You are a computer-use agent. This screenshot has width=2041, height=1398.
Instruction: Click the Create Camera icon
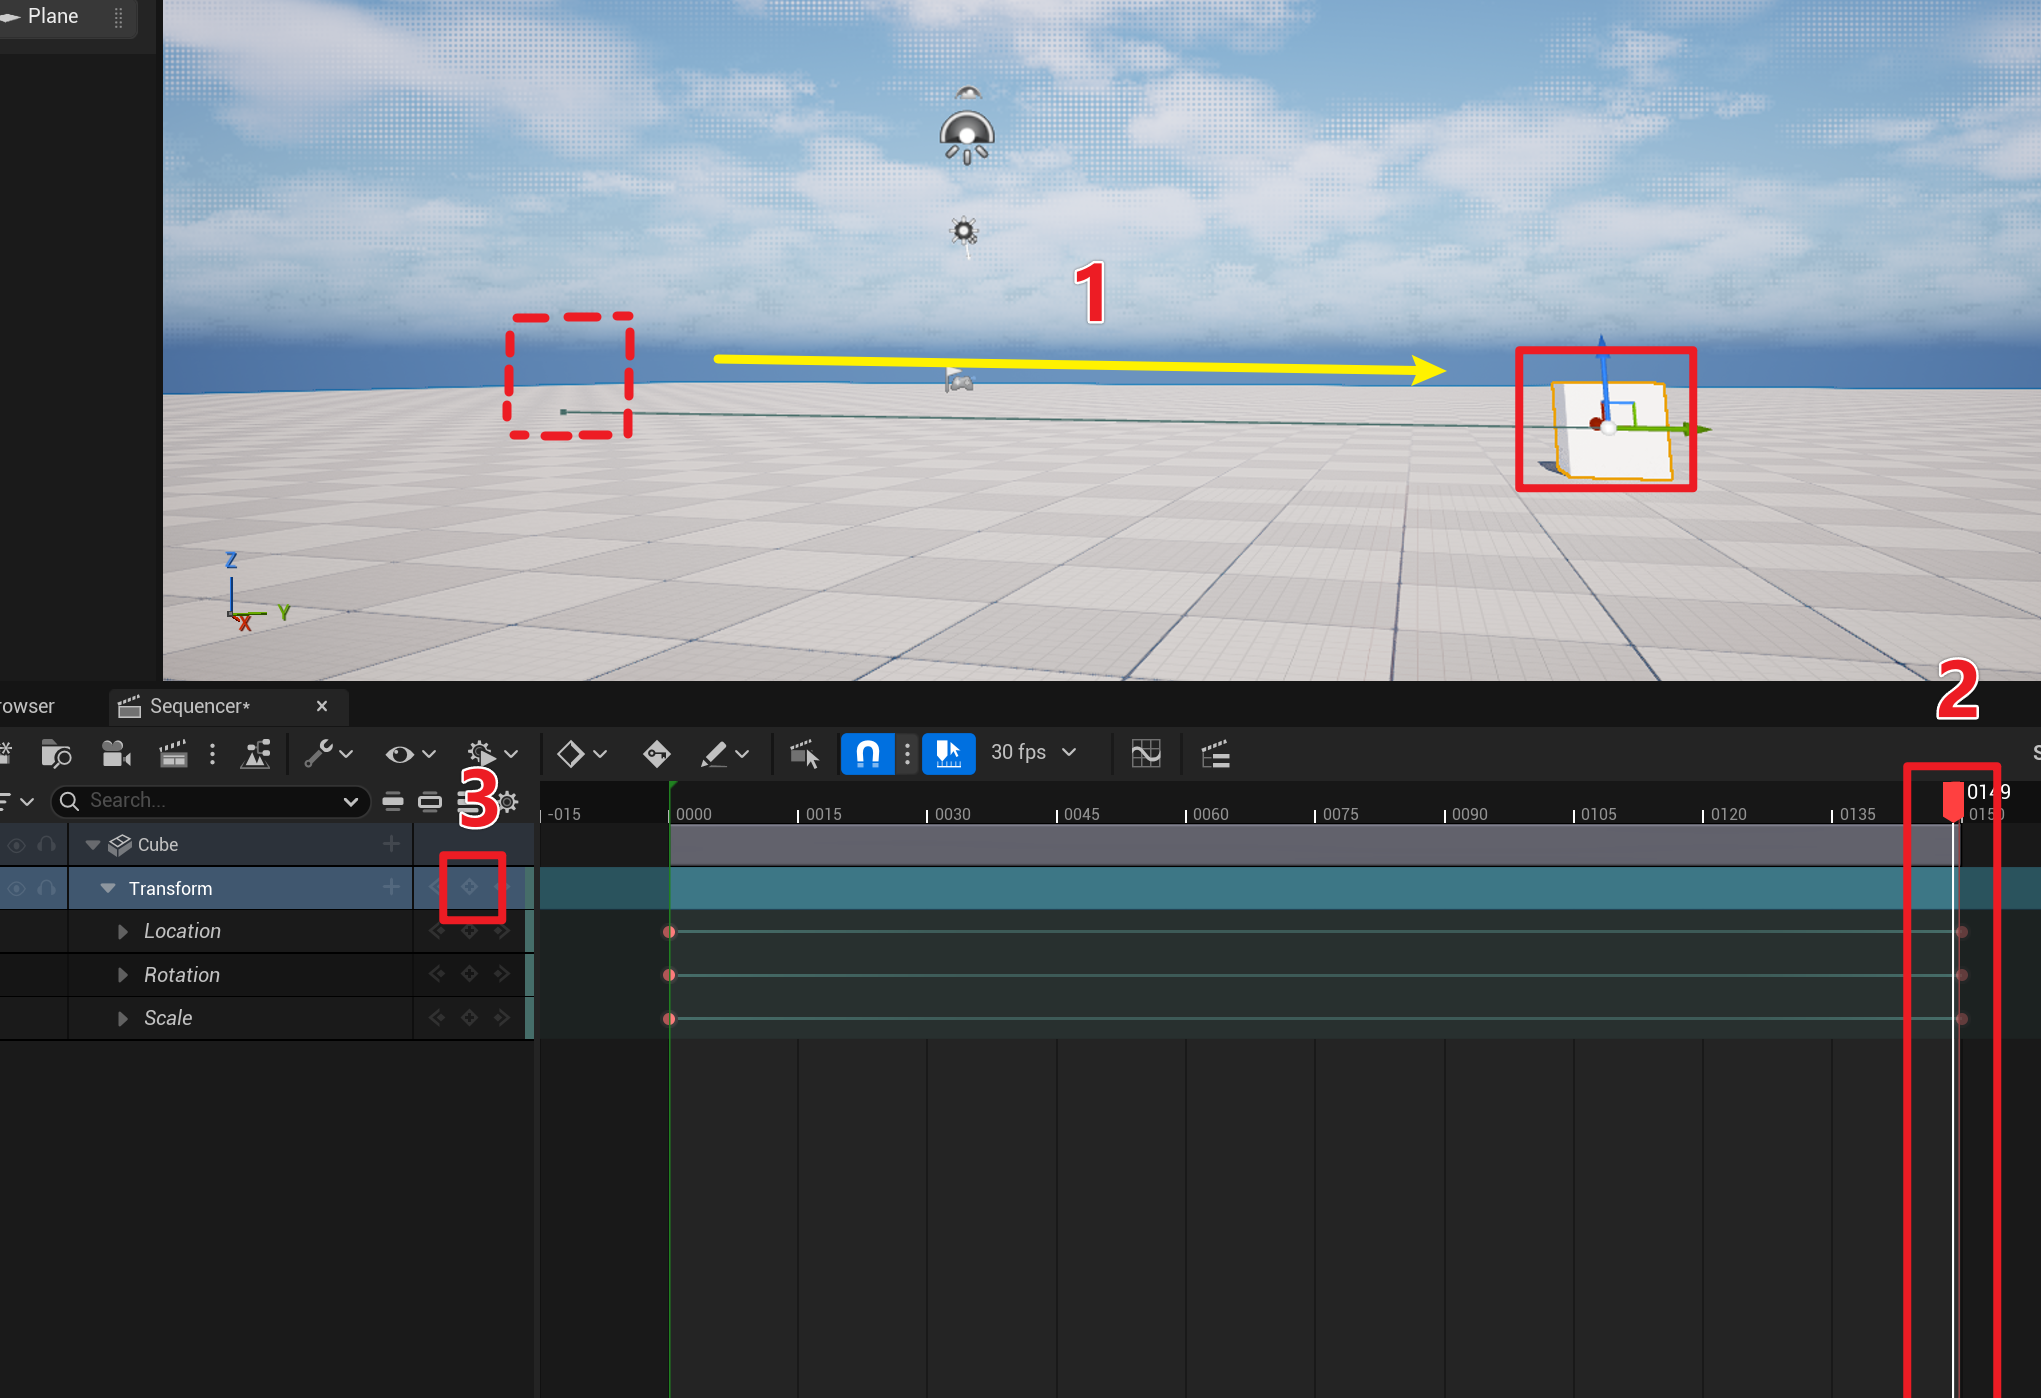pos(116,754)
